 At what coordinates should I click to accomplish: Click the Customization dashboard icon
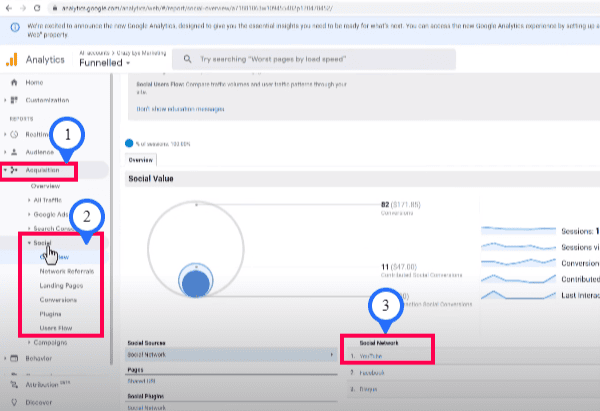tap(14, 101)
